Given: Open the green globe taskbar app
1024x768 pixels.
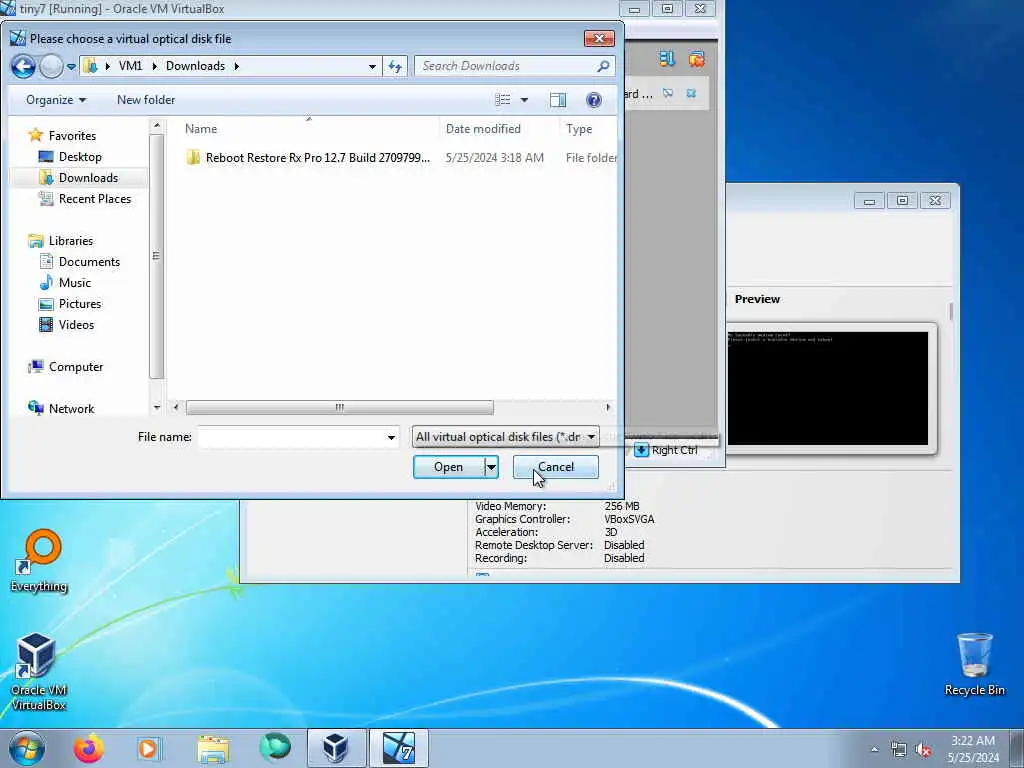Looking at the screenshot, I should (275, 748).
